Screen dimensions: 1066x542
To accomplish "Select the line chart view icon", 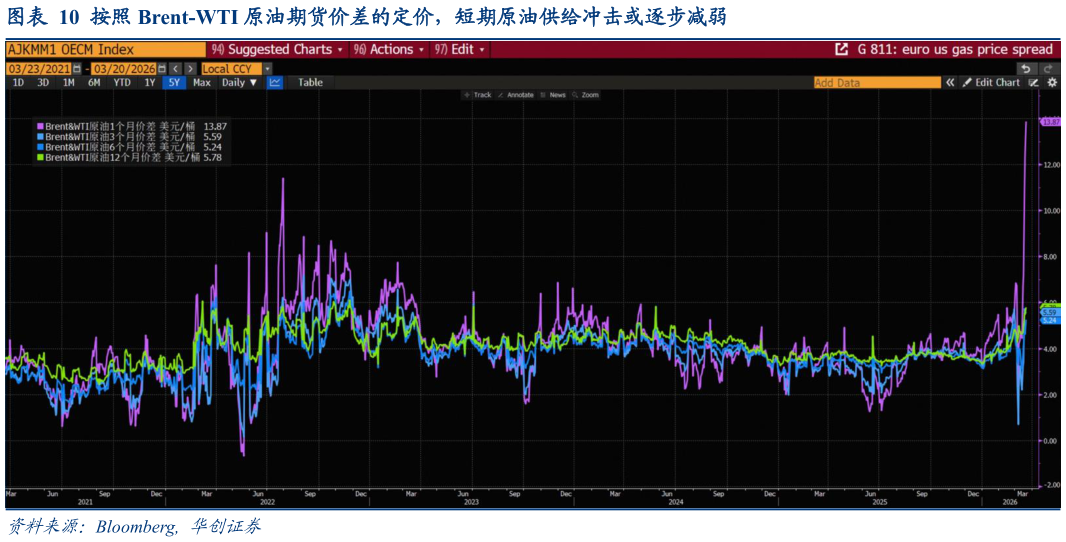I will 275,82.
